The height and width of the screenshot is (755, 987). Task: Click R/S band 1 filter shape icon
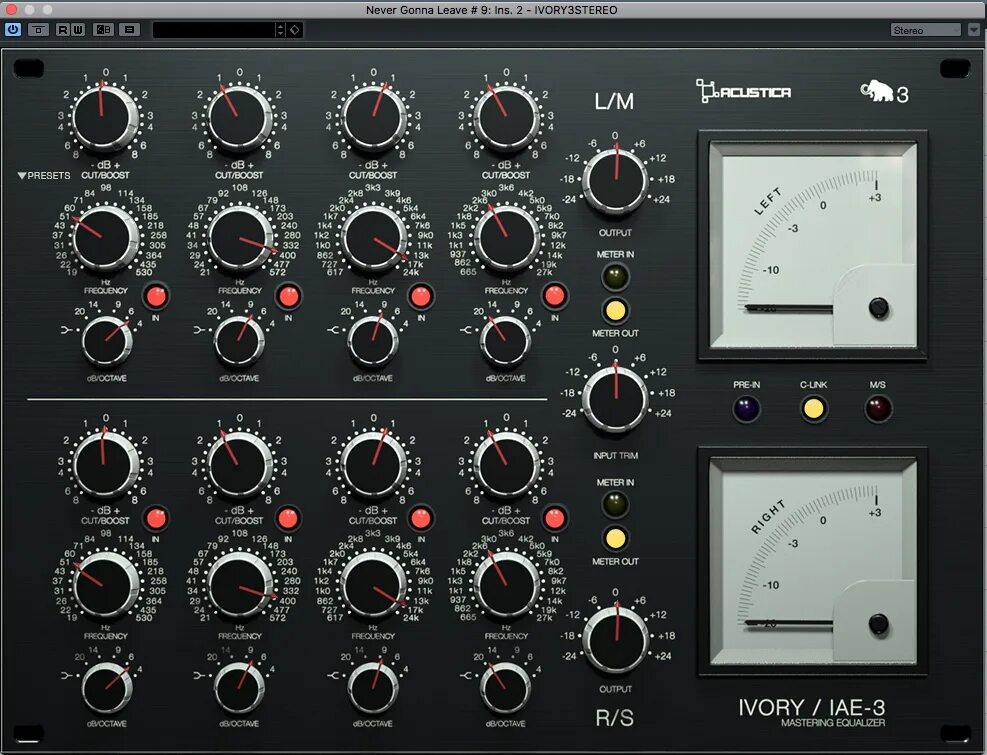pos(67,676)
